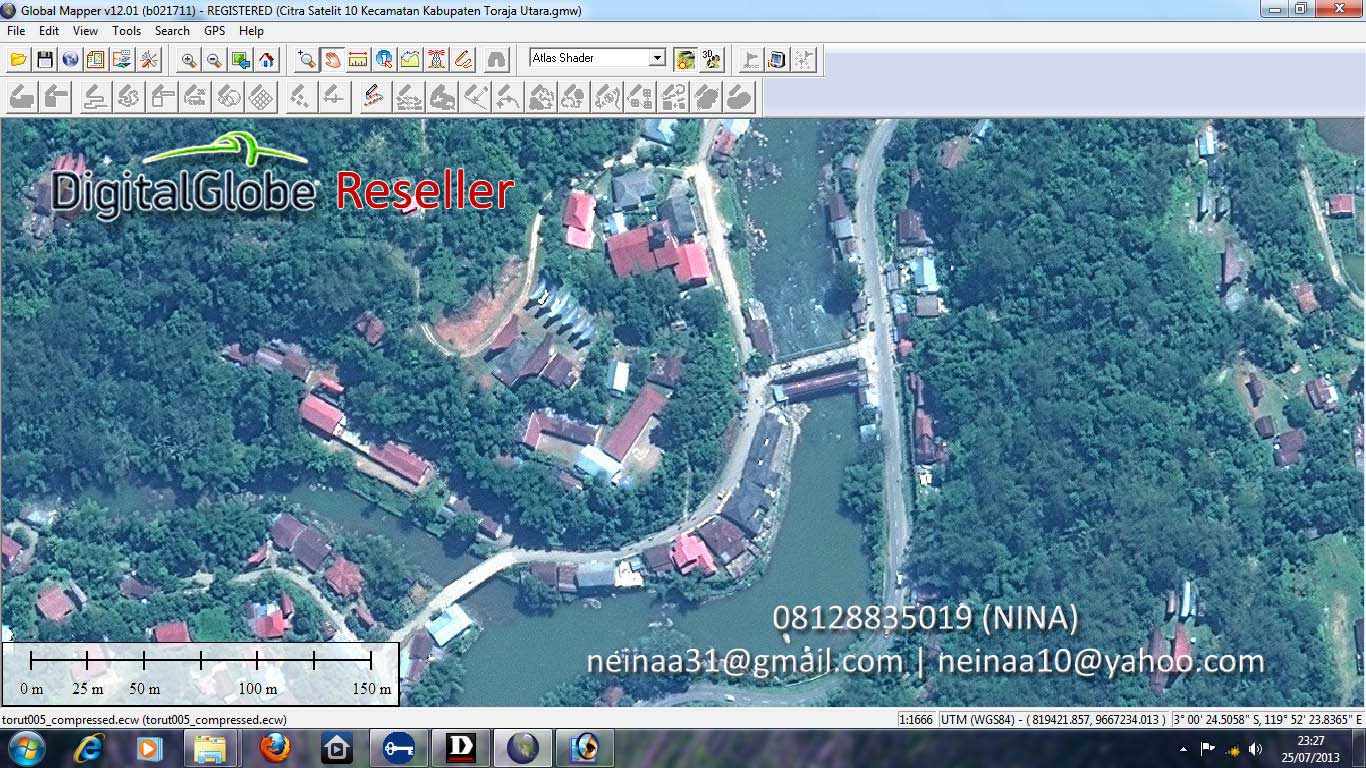Download online imagery with the globe icon

(x=70, y=59)
